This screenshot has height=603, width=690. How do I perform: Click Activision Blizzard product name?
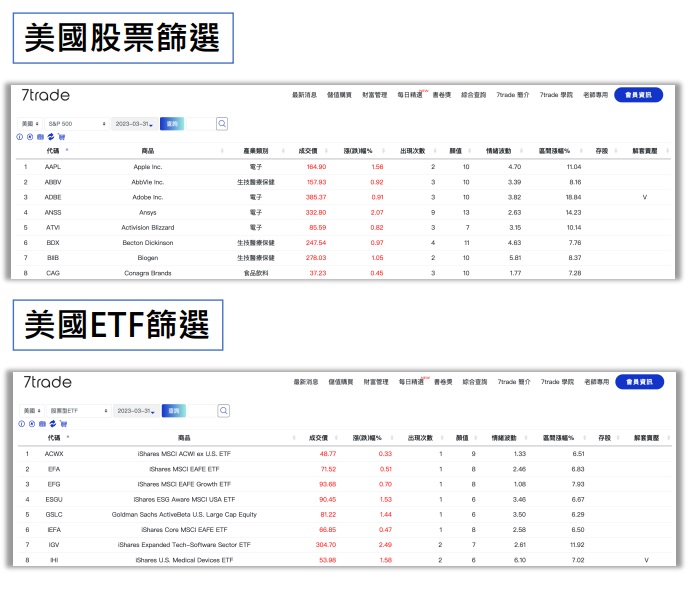point(148,228)
